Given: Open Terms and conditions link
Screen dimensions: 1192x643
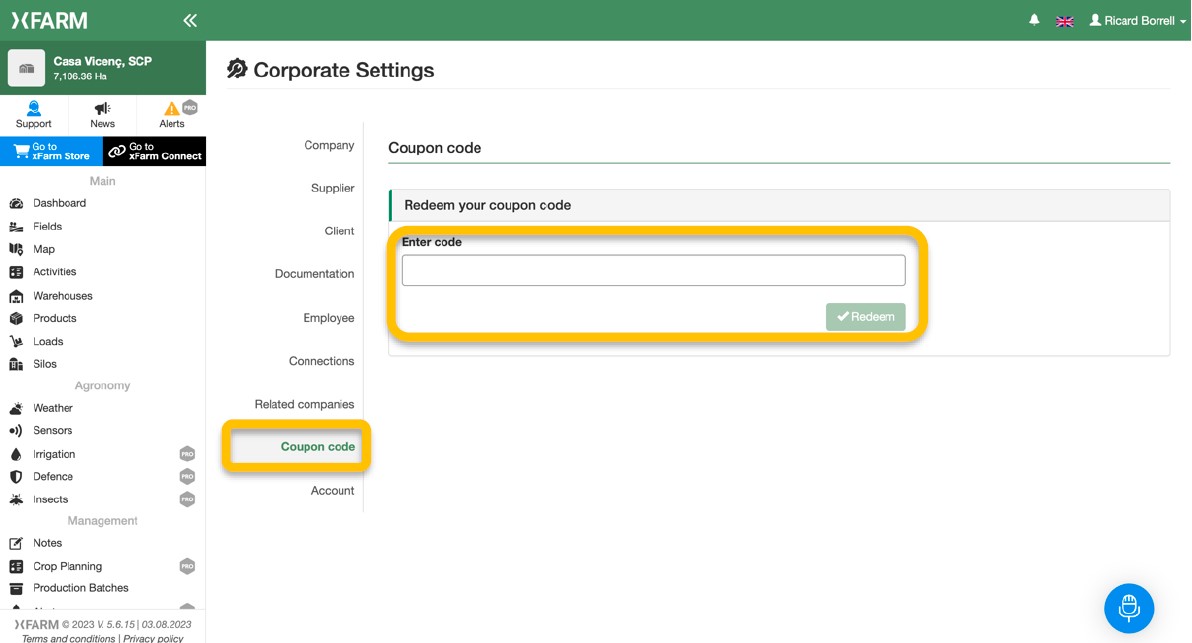Looking at the screenshot, I should (x=68, y=638).
